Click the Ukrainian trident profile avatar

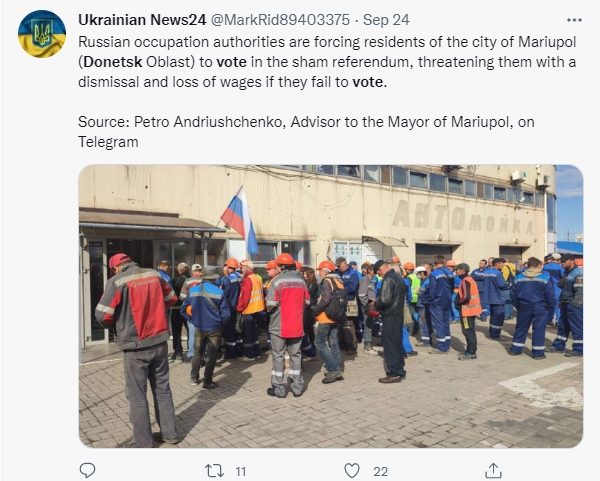pos(42,34)
